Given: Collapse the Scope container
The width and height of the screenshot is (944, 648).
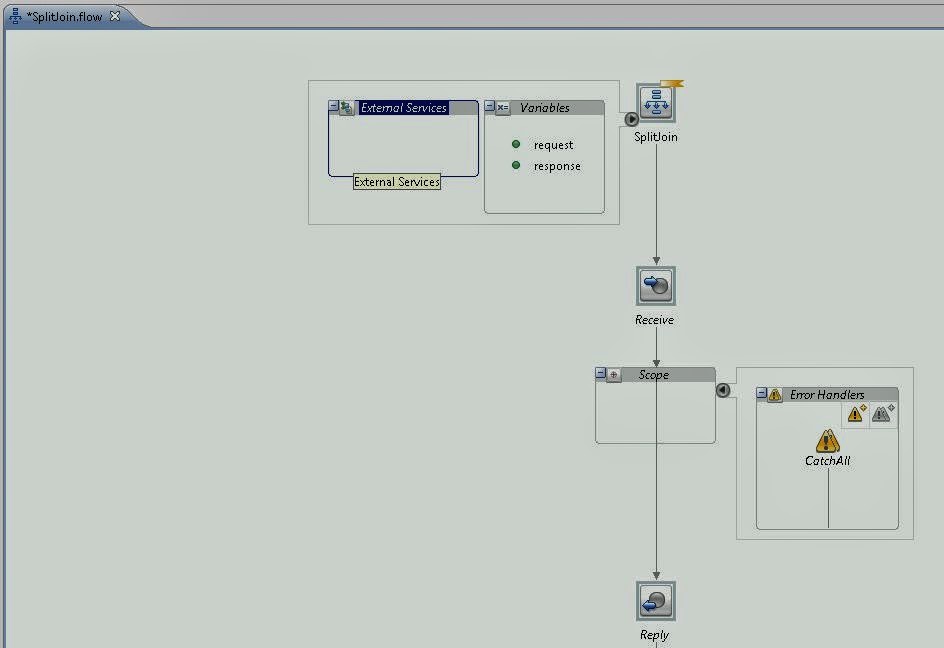Looking at the screenshot, I should [600, 373].
